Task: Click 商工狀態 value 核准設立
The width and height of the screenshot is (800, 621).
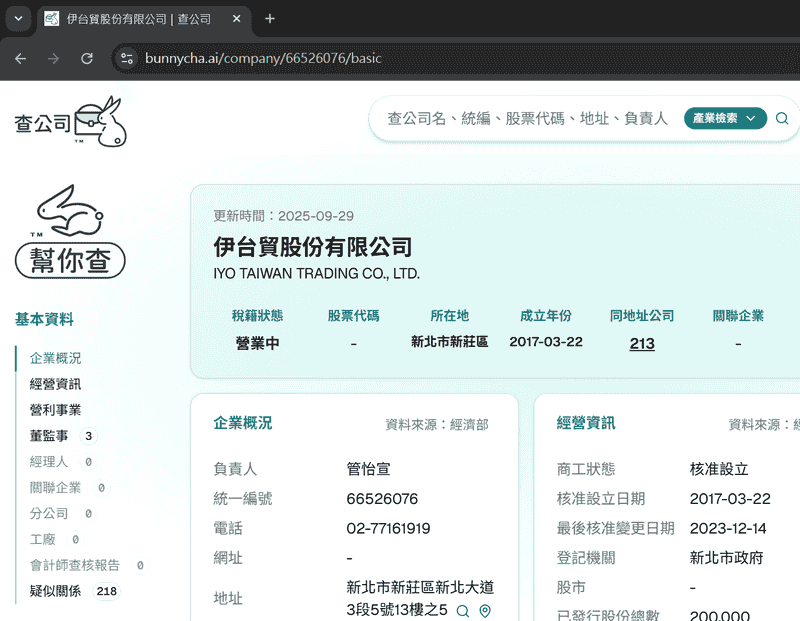Action: pyautogui.click(x=719, y=469)
